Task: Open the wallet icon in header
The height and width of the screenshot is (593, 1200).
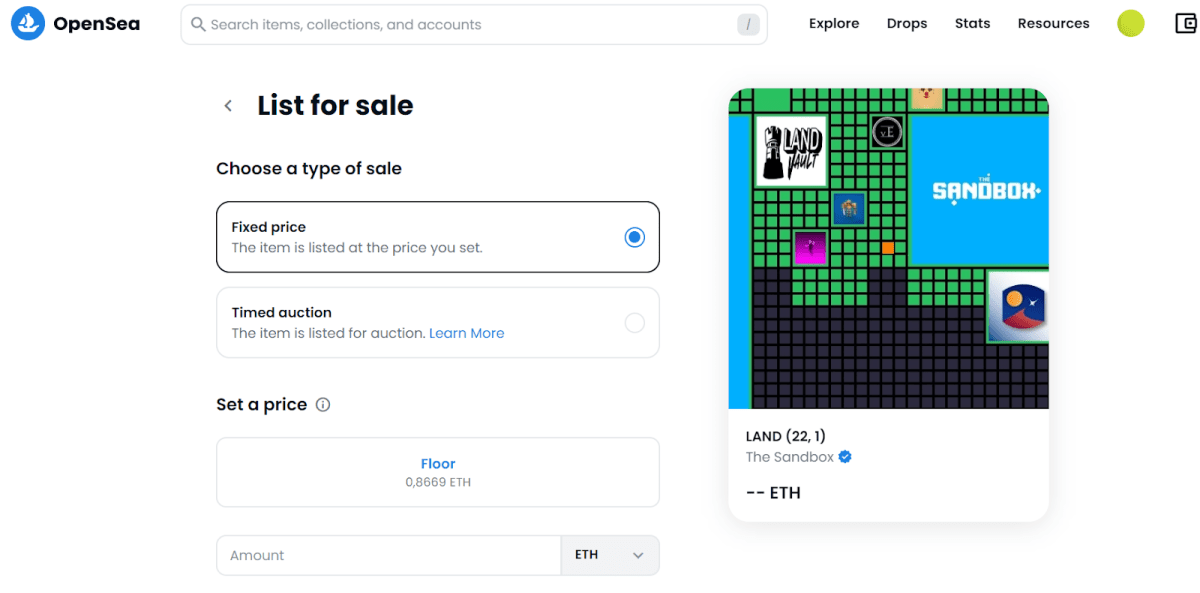Action: click(x=1186, y=24)
